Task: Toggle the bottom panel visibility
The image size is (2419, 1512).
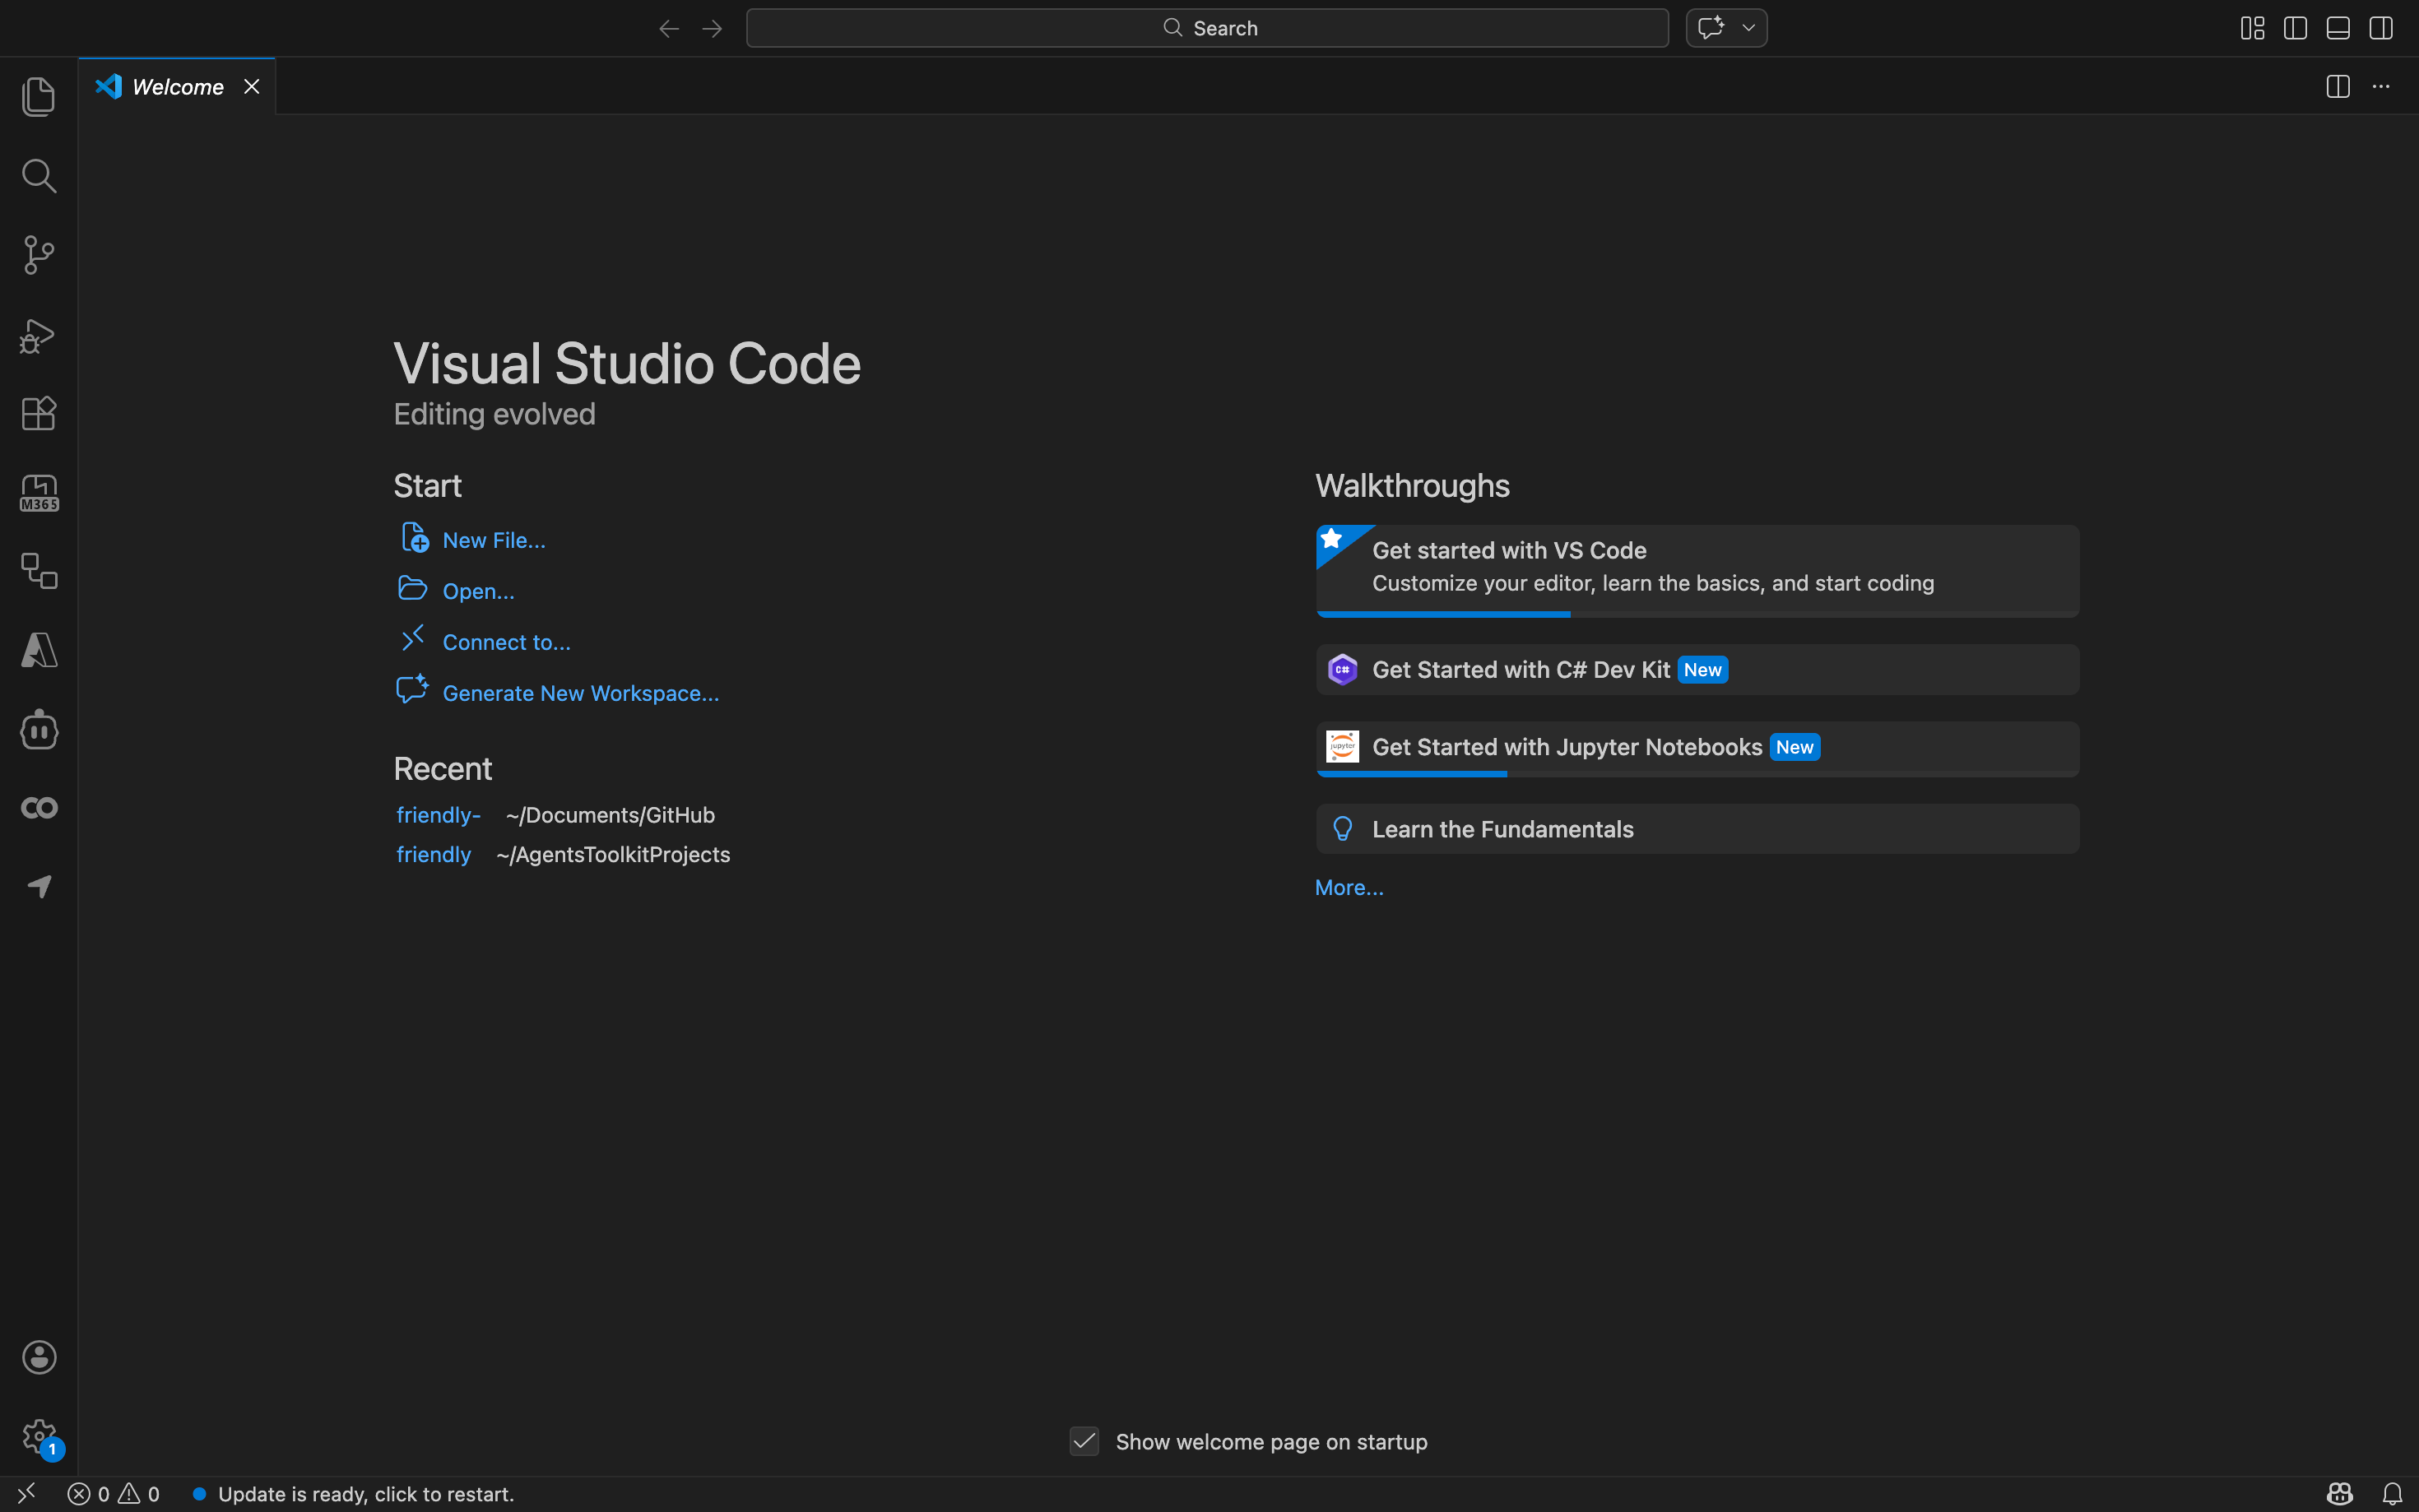Action: (x=2338, y=28)
